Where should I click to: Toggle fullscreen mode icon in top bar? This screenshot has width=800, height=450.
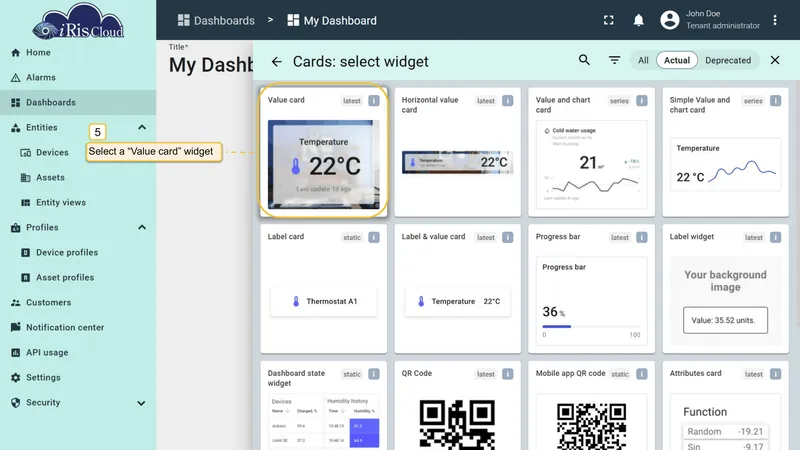[x=609, y=20]
